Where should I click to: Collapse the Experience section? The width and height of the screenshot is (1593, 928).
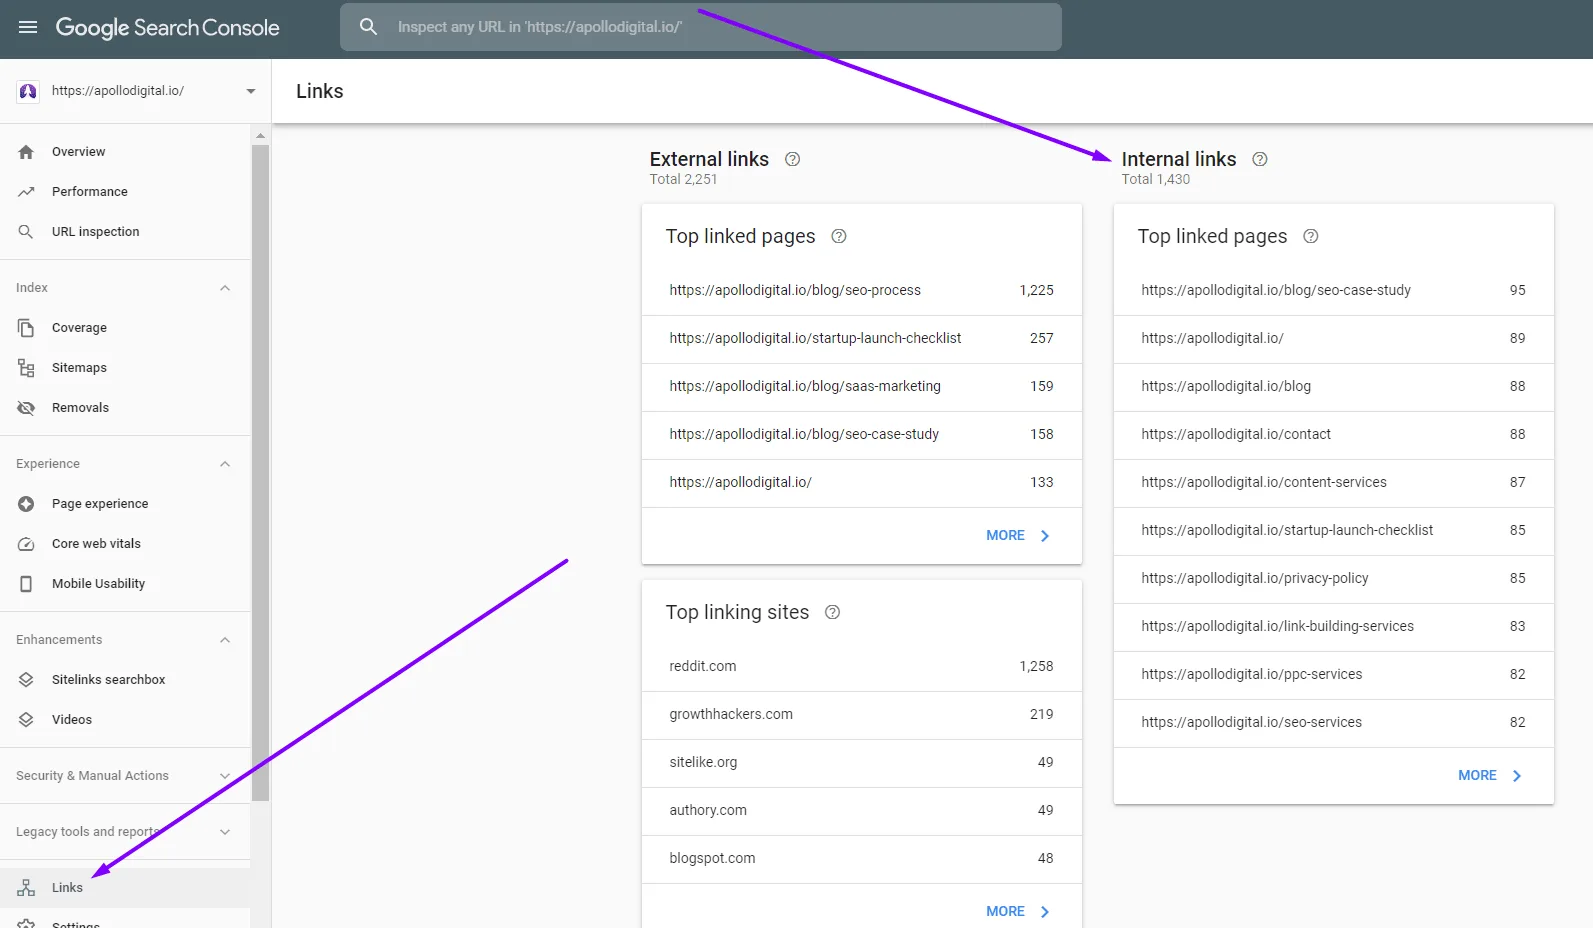tap(225, 464)
